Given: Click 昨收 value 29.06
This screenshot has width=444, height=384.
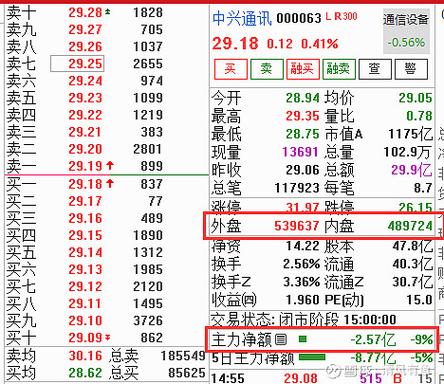Looking at the screenshot, I should [x=303, y=170].
